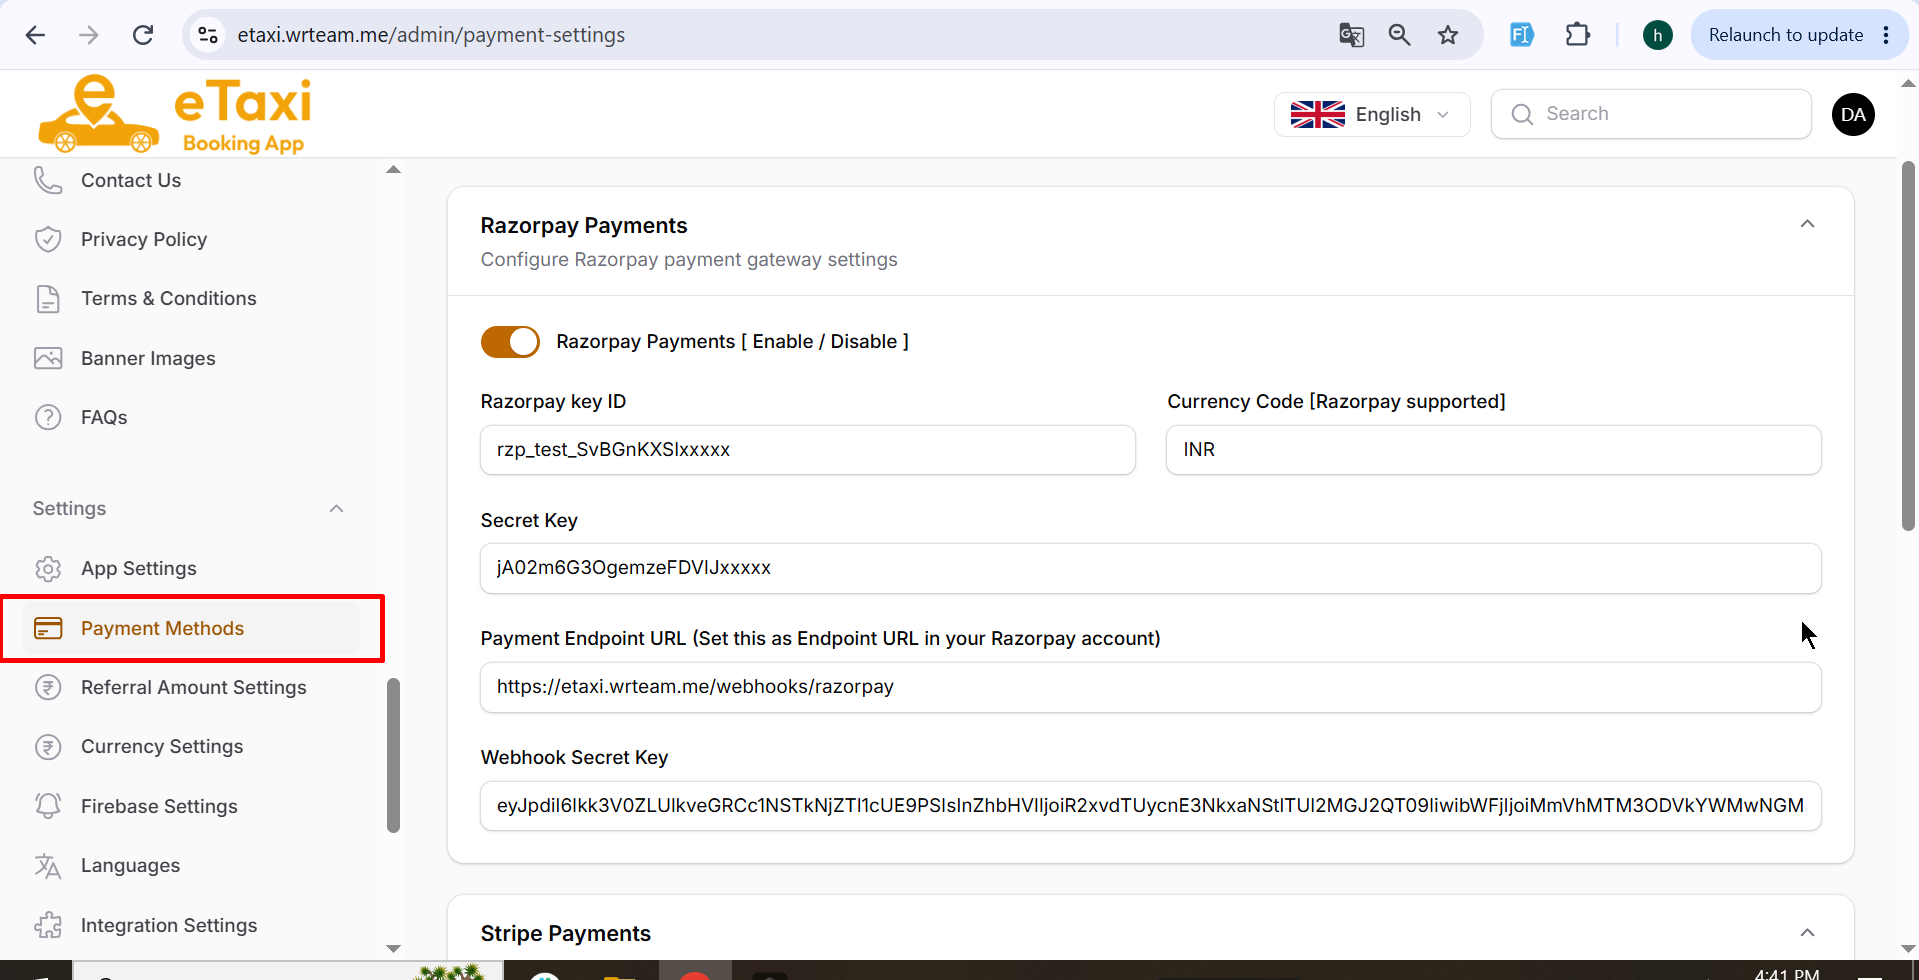The width and height of the screenshot is (1919, 980).
Task: Click the Referral Amount rupee icon
Action: [x=48, y=687]
